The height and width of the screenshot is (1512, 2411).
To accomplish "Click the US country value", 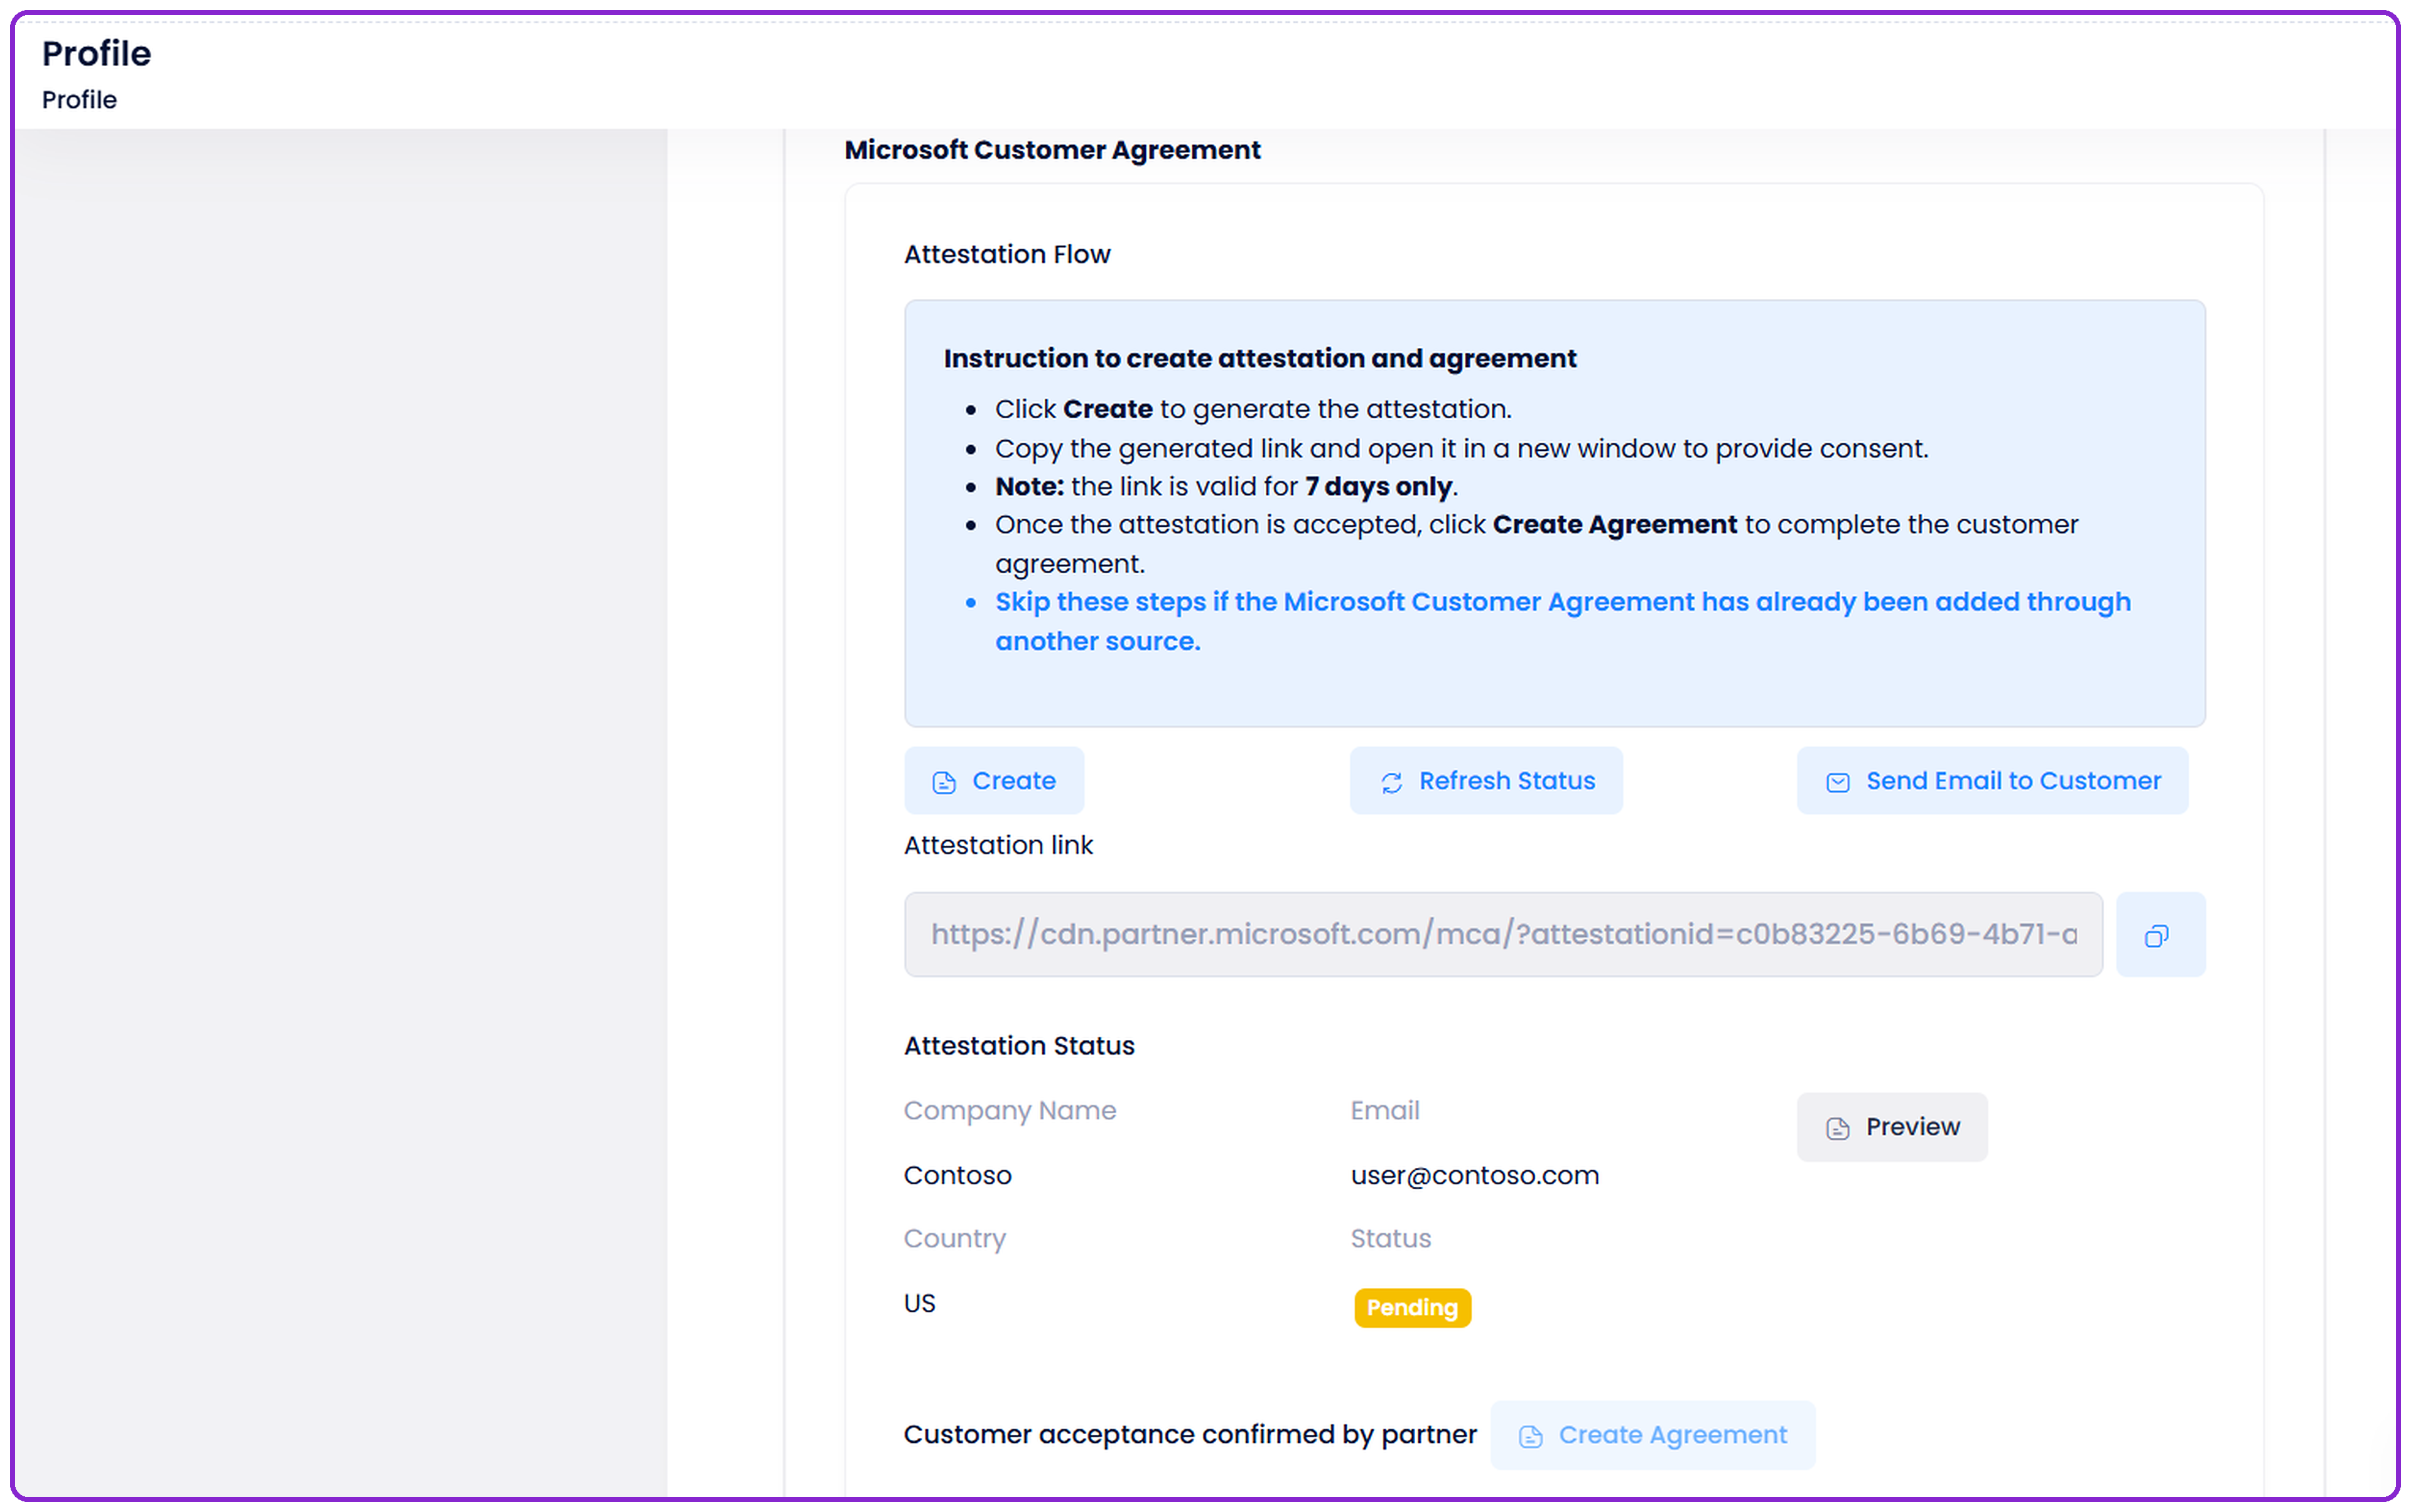I will pos(919,1303).
